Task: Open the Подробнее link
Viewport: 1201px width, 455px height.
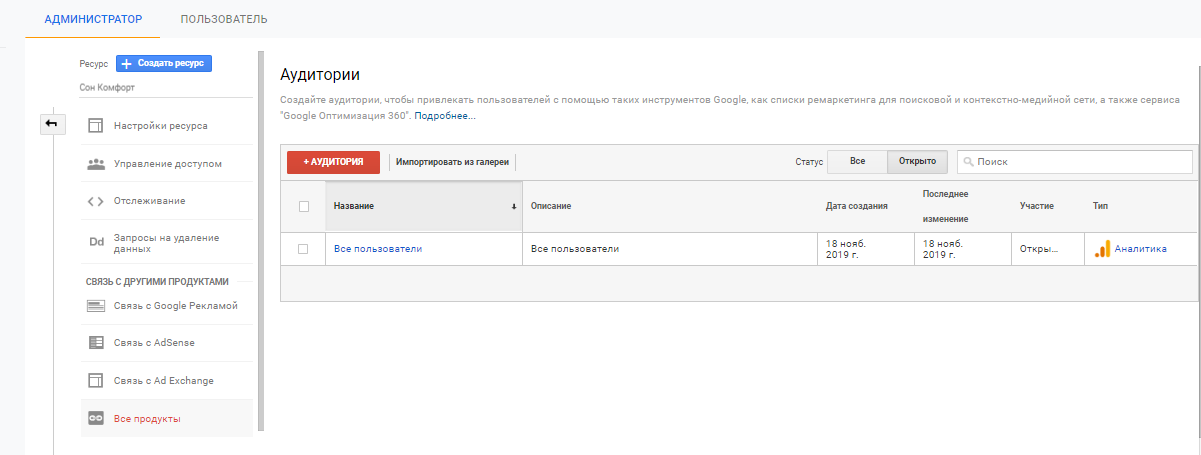Action: coord(445,116)
